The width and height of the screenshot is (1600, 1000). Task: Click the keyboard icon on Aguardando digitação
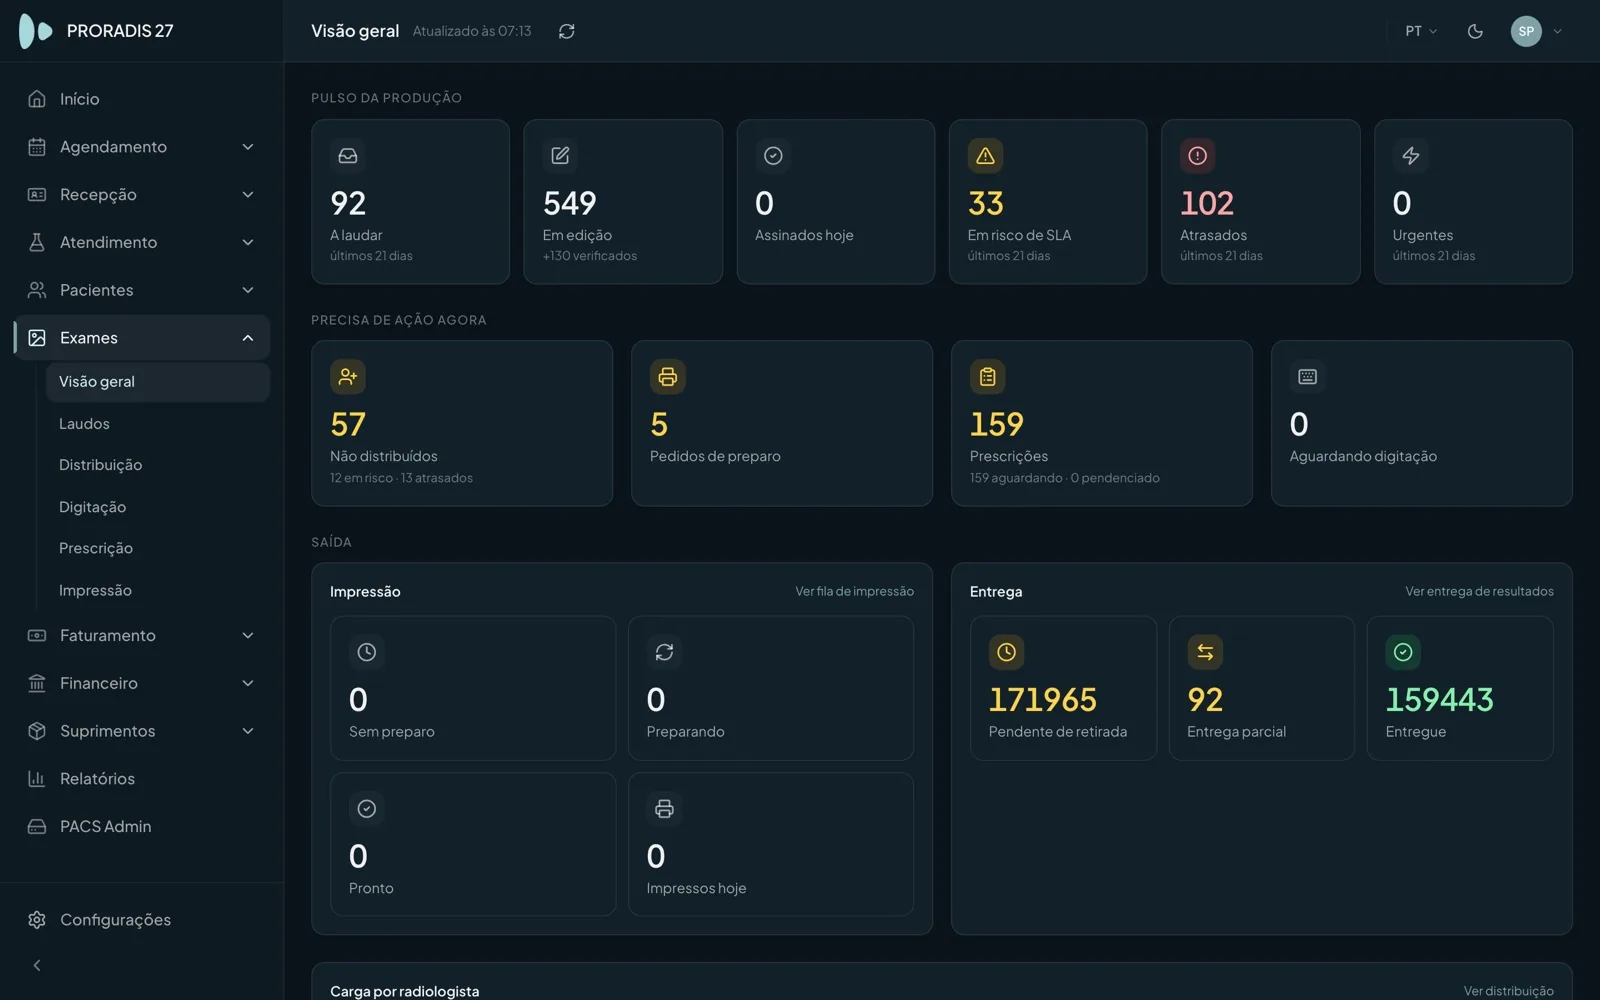[1307, 377]
